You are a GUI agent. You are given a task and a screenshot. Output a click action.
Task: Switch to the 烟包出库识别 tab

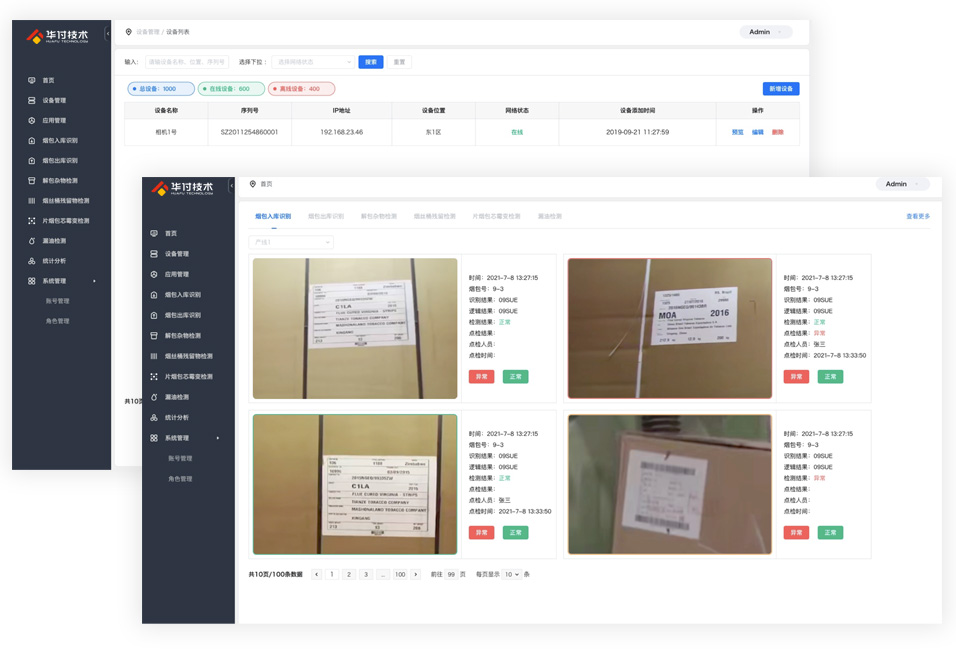pyautogui.click(x=325, y=216)
